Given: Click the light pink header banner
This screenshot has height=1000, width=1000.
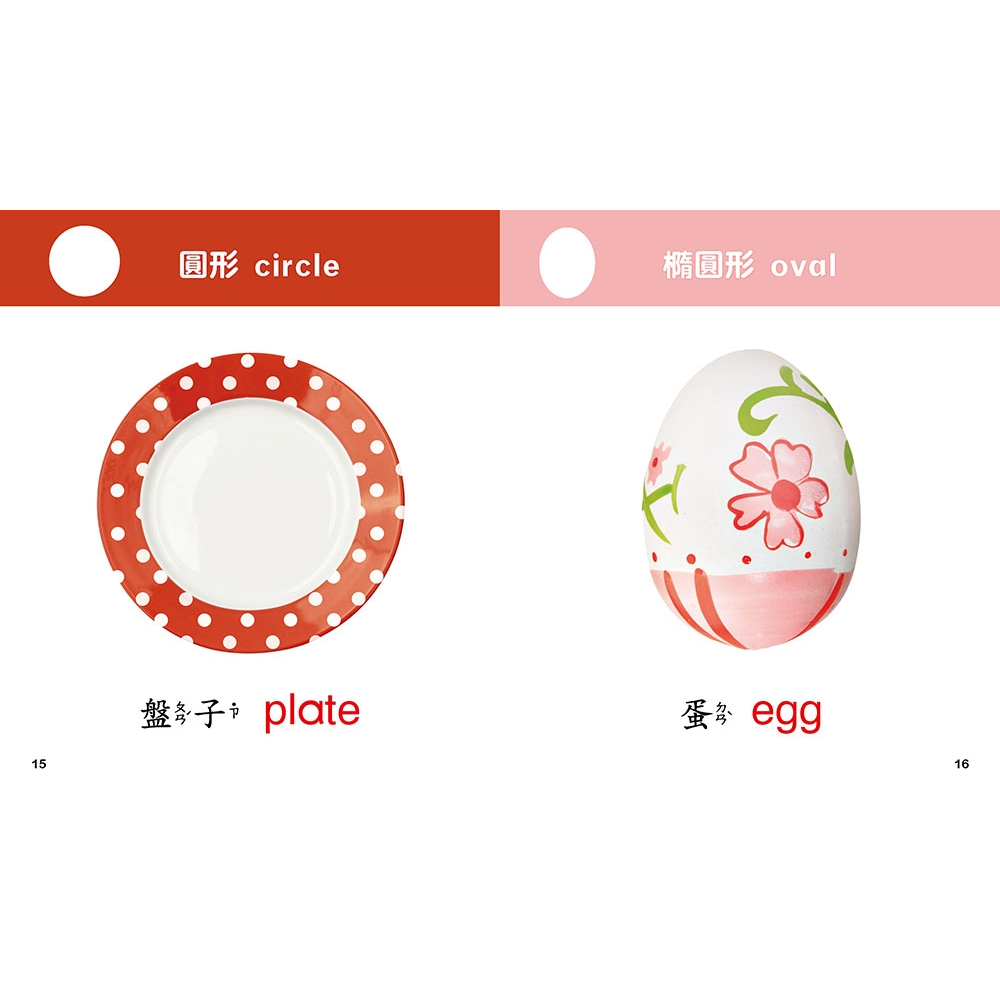Looking at the screenshot, I should [x=750, y=258].
